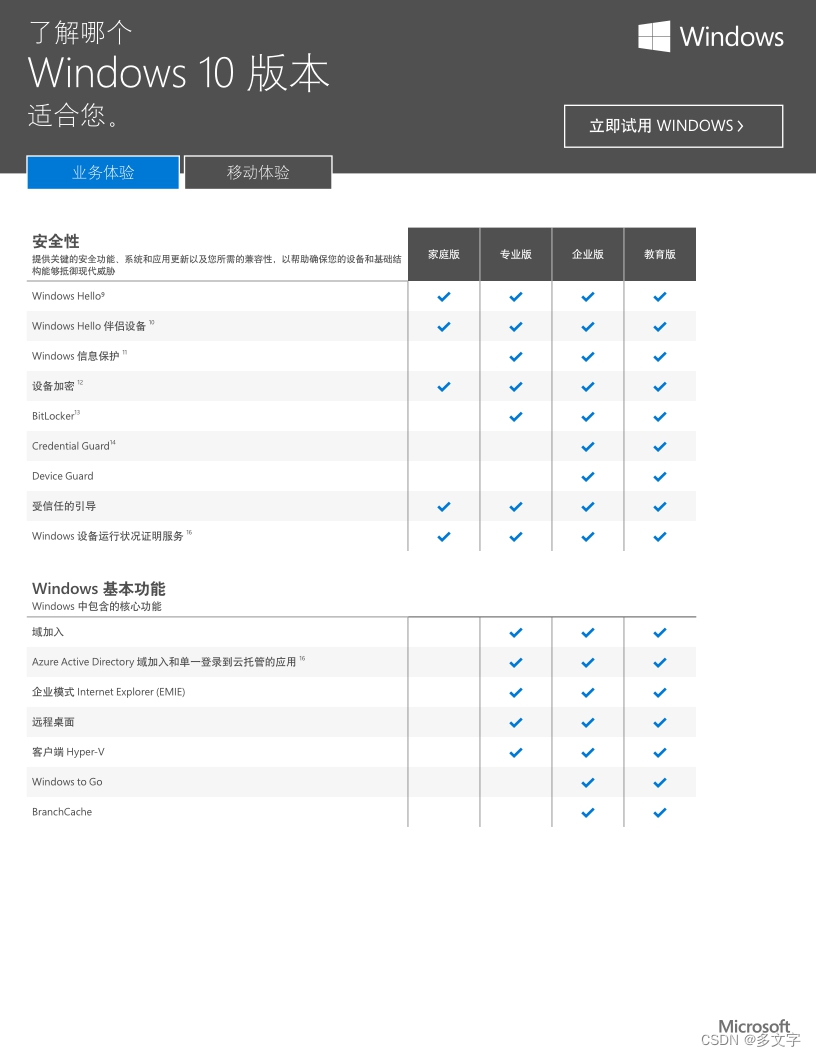
Task: Click Credential Guard checkmark under 企业版
Action: coord(588,447)
